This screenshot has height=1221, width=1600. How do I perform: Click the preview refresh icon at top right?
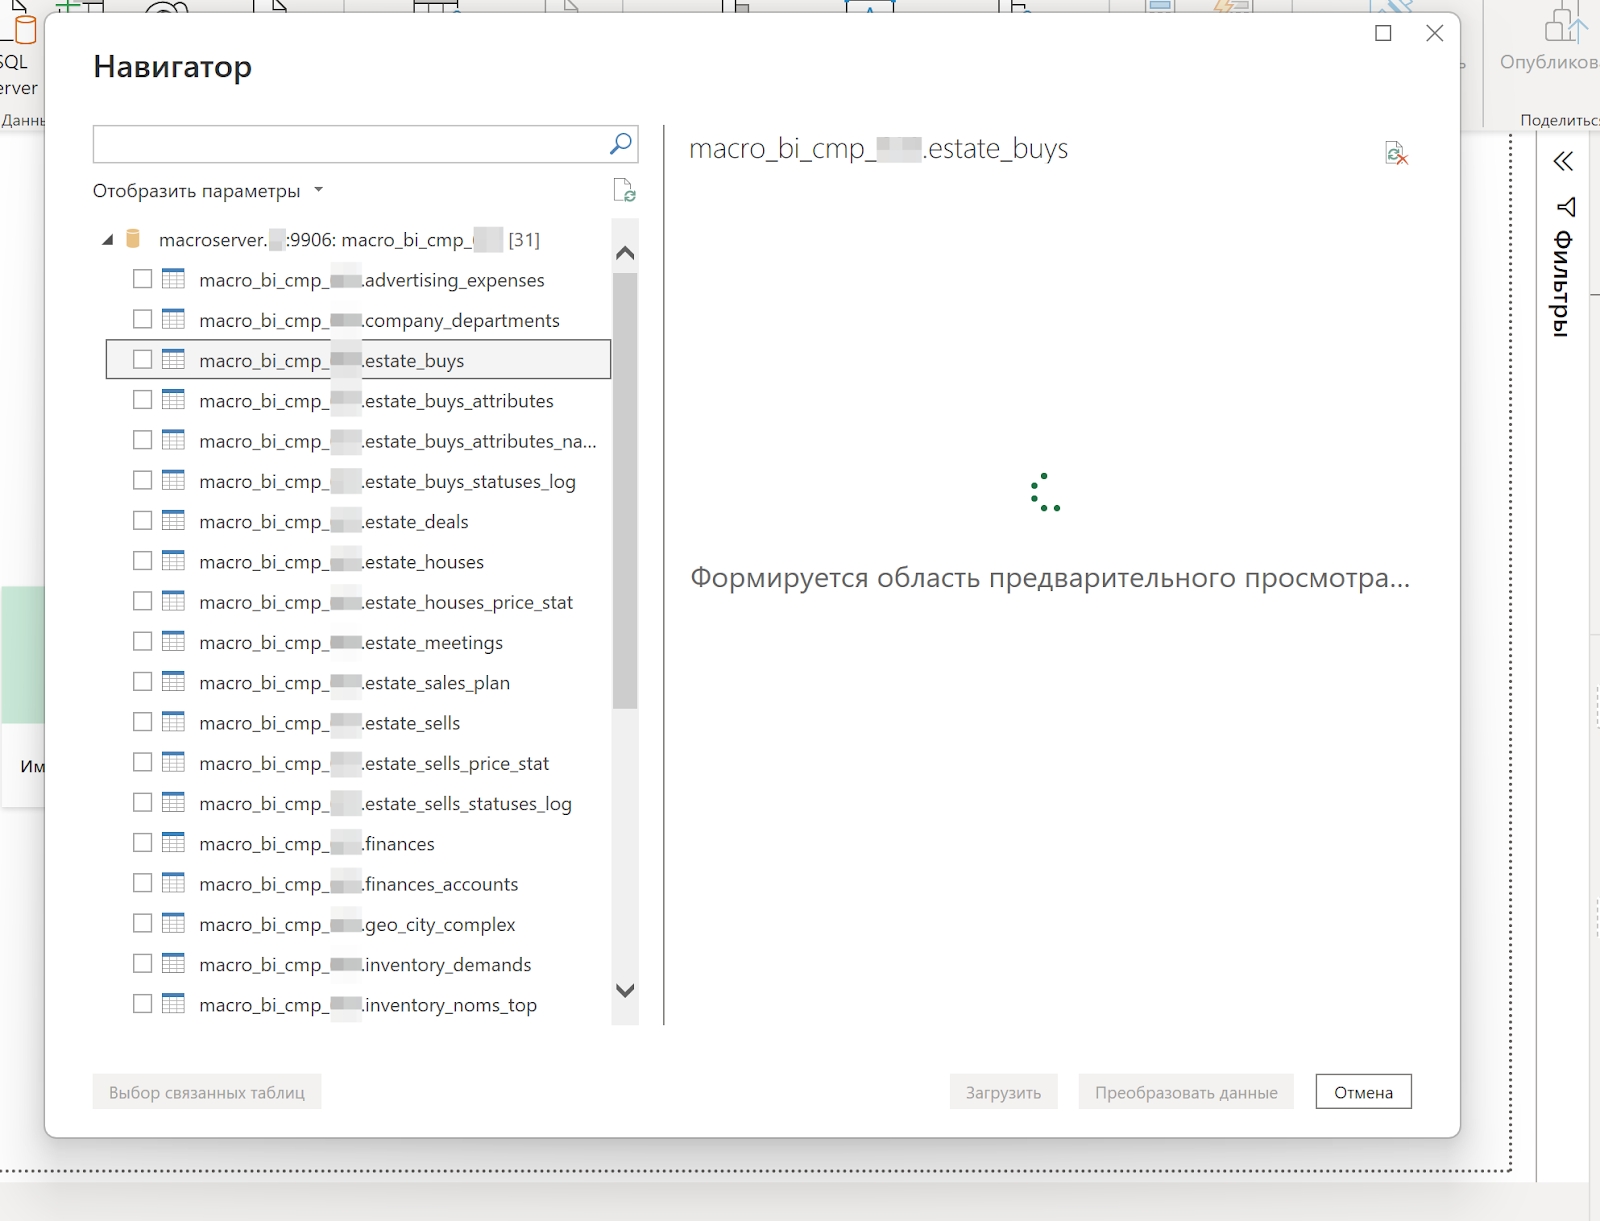[x=1396, y=153]
